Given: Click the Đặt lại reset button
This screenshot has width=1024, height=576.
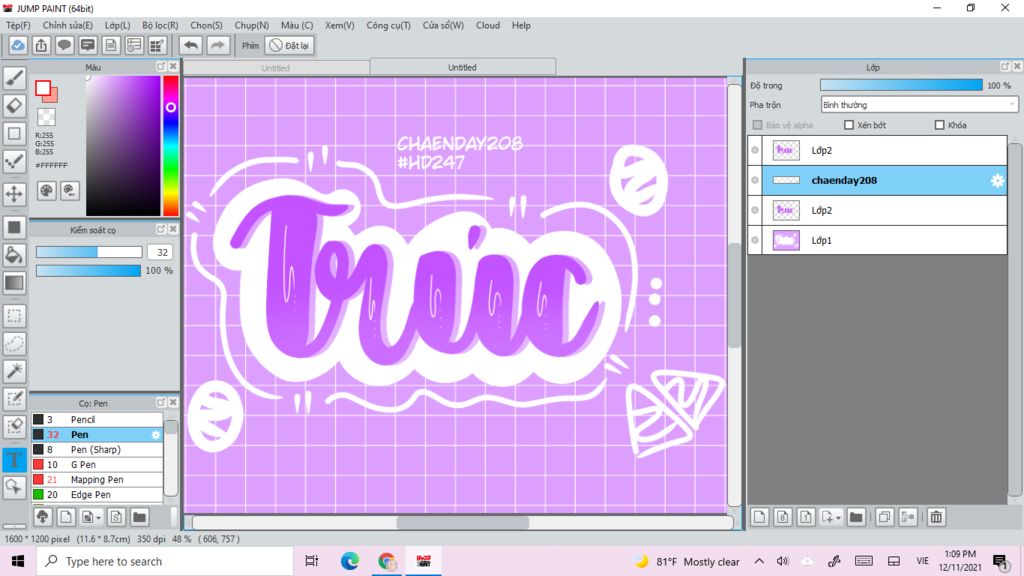Looking at the screenshot, I should [x=289, y=45].
